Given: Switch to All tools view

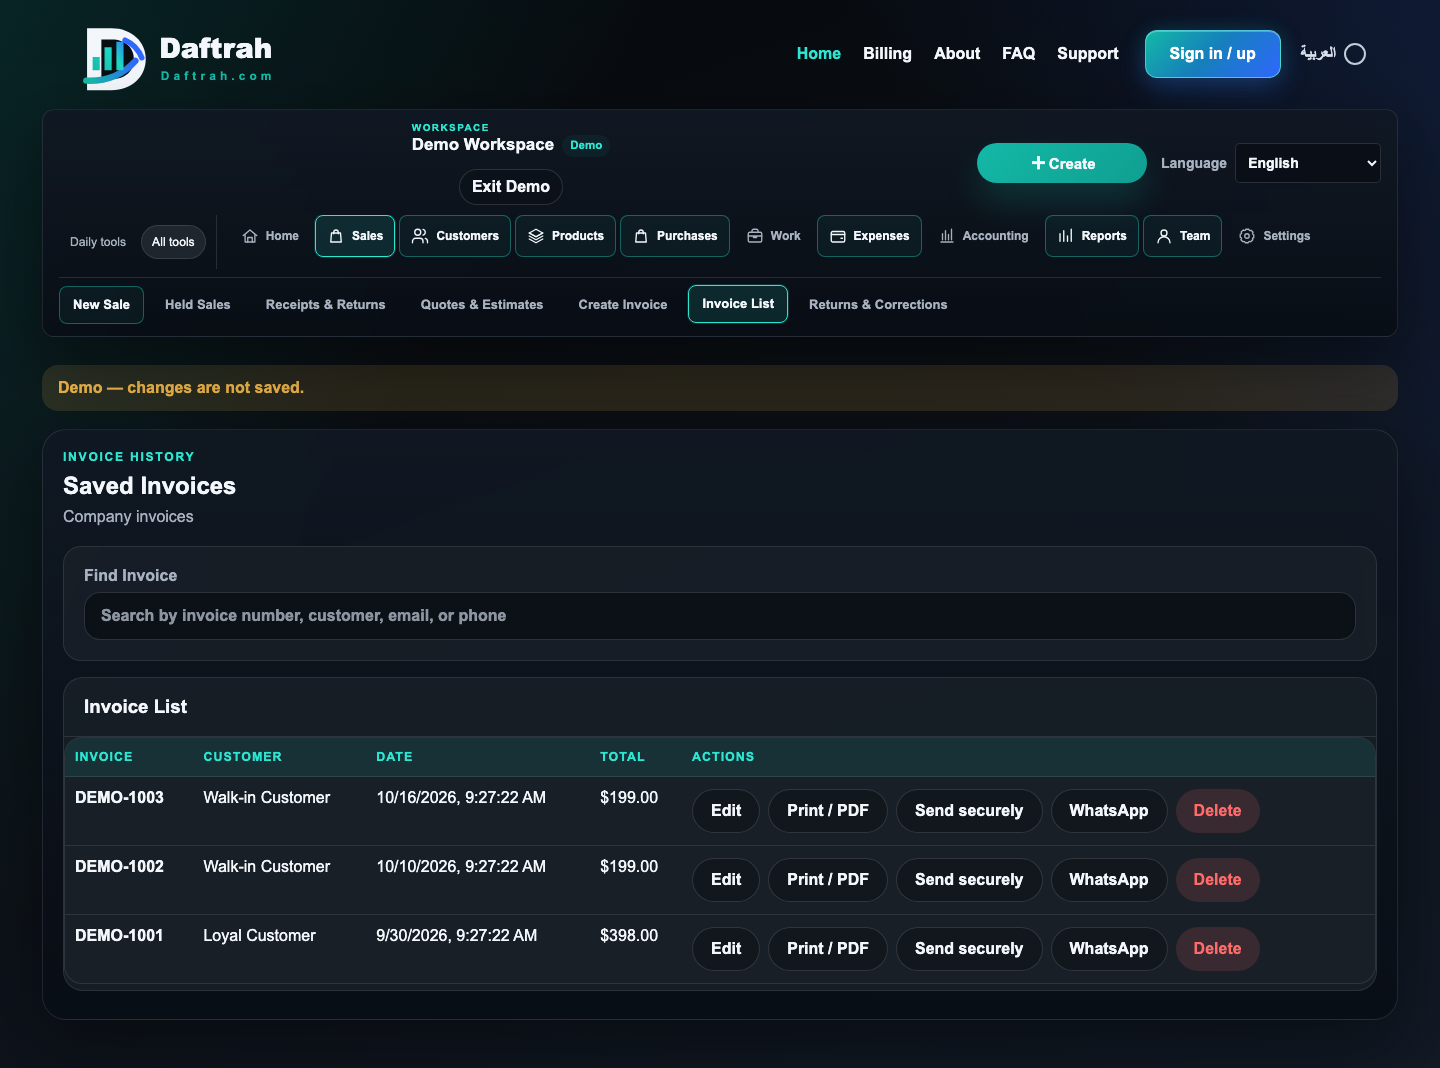Looking at the screenshot, I should (x=173, y=242).
